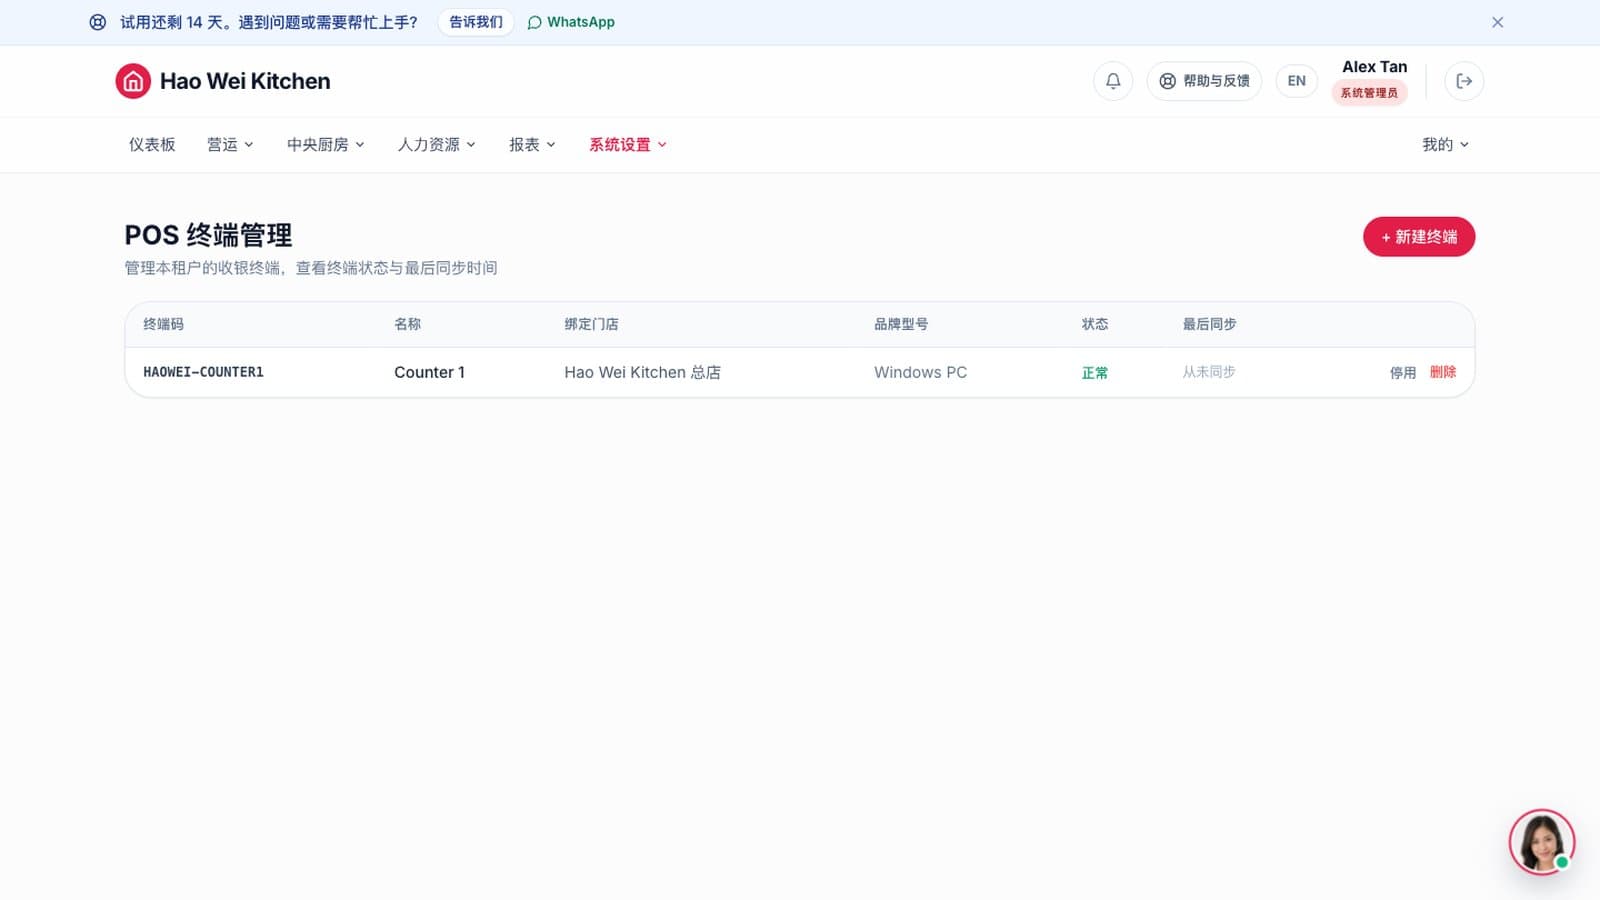Click the 绑定门店 column header
This screenshot has width=1600, height=900.
point(591,324)
